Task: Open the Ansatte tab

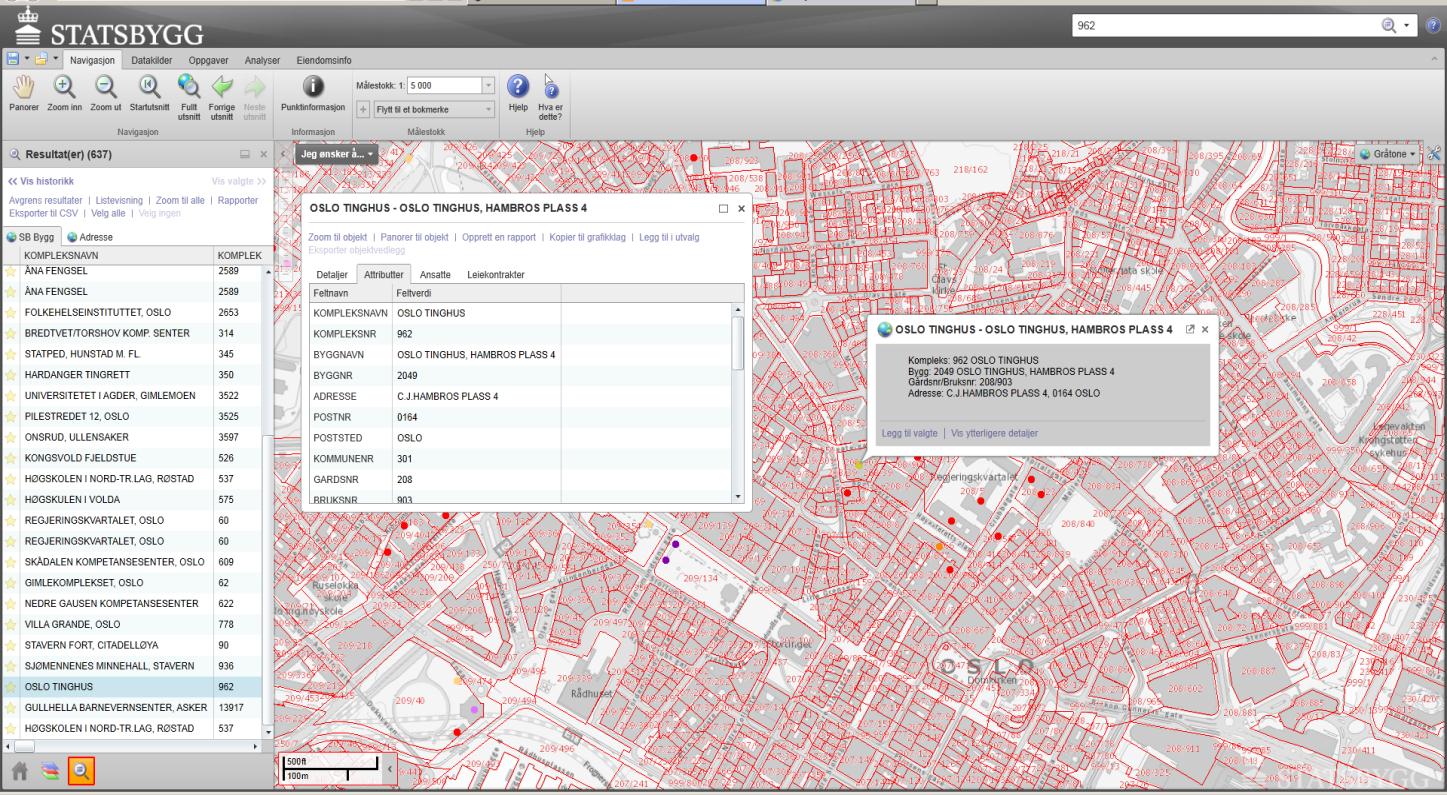Action: [435, 274]
